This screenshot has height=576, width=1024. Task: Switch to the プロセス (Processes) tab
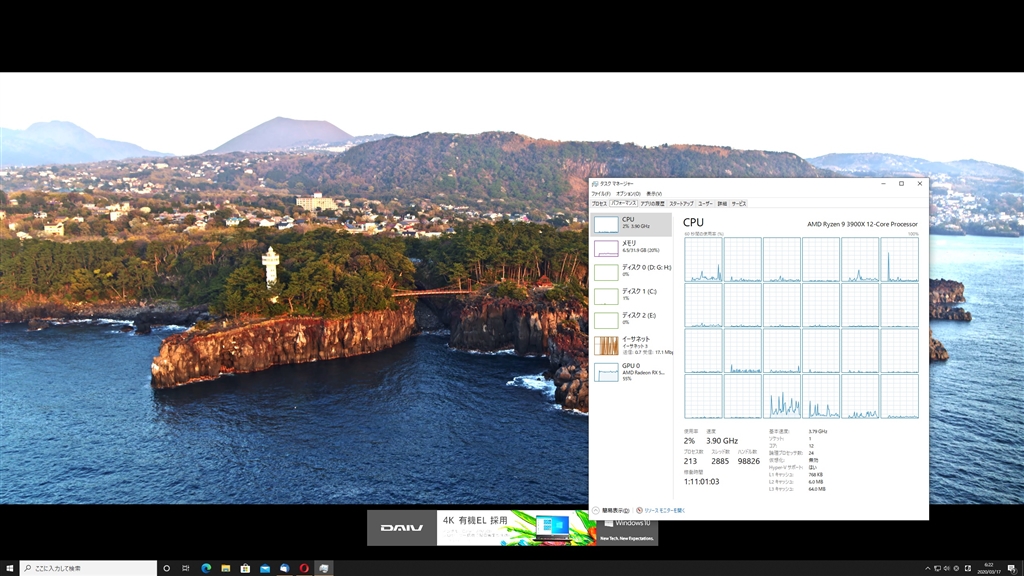click(599, 203)
